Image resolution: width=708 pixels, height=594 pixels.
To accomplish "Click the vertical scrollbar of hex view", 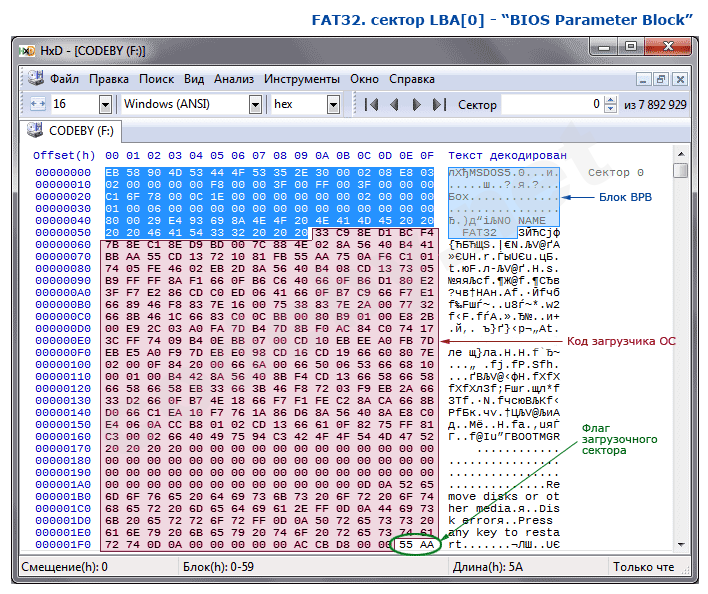I will (681, 350).
